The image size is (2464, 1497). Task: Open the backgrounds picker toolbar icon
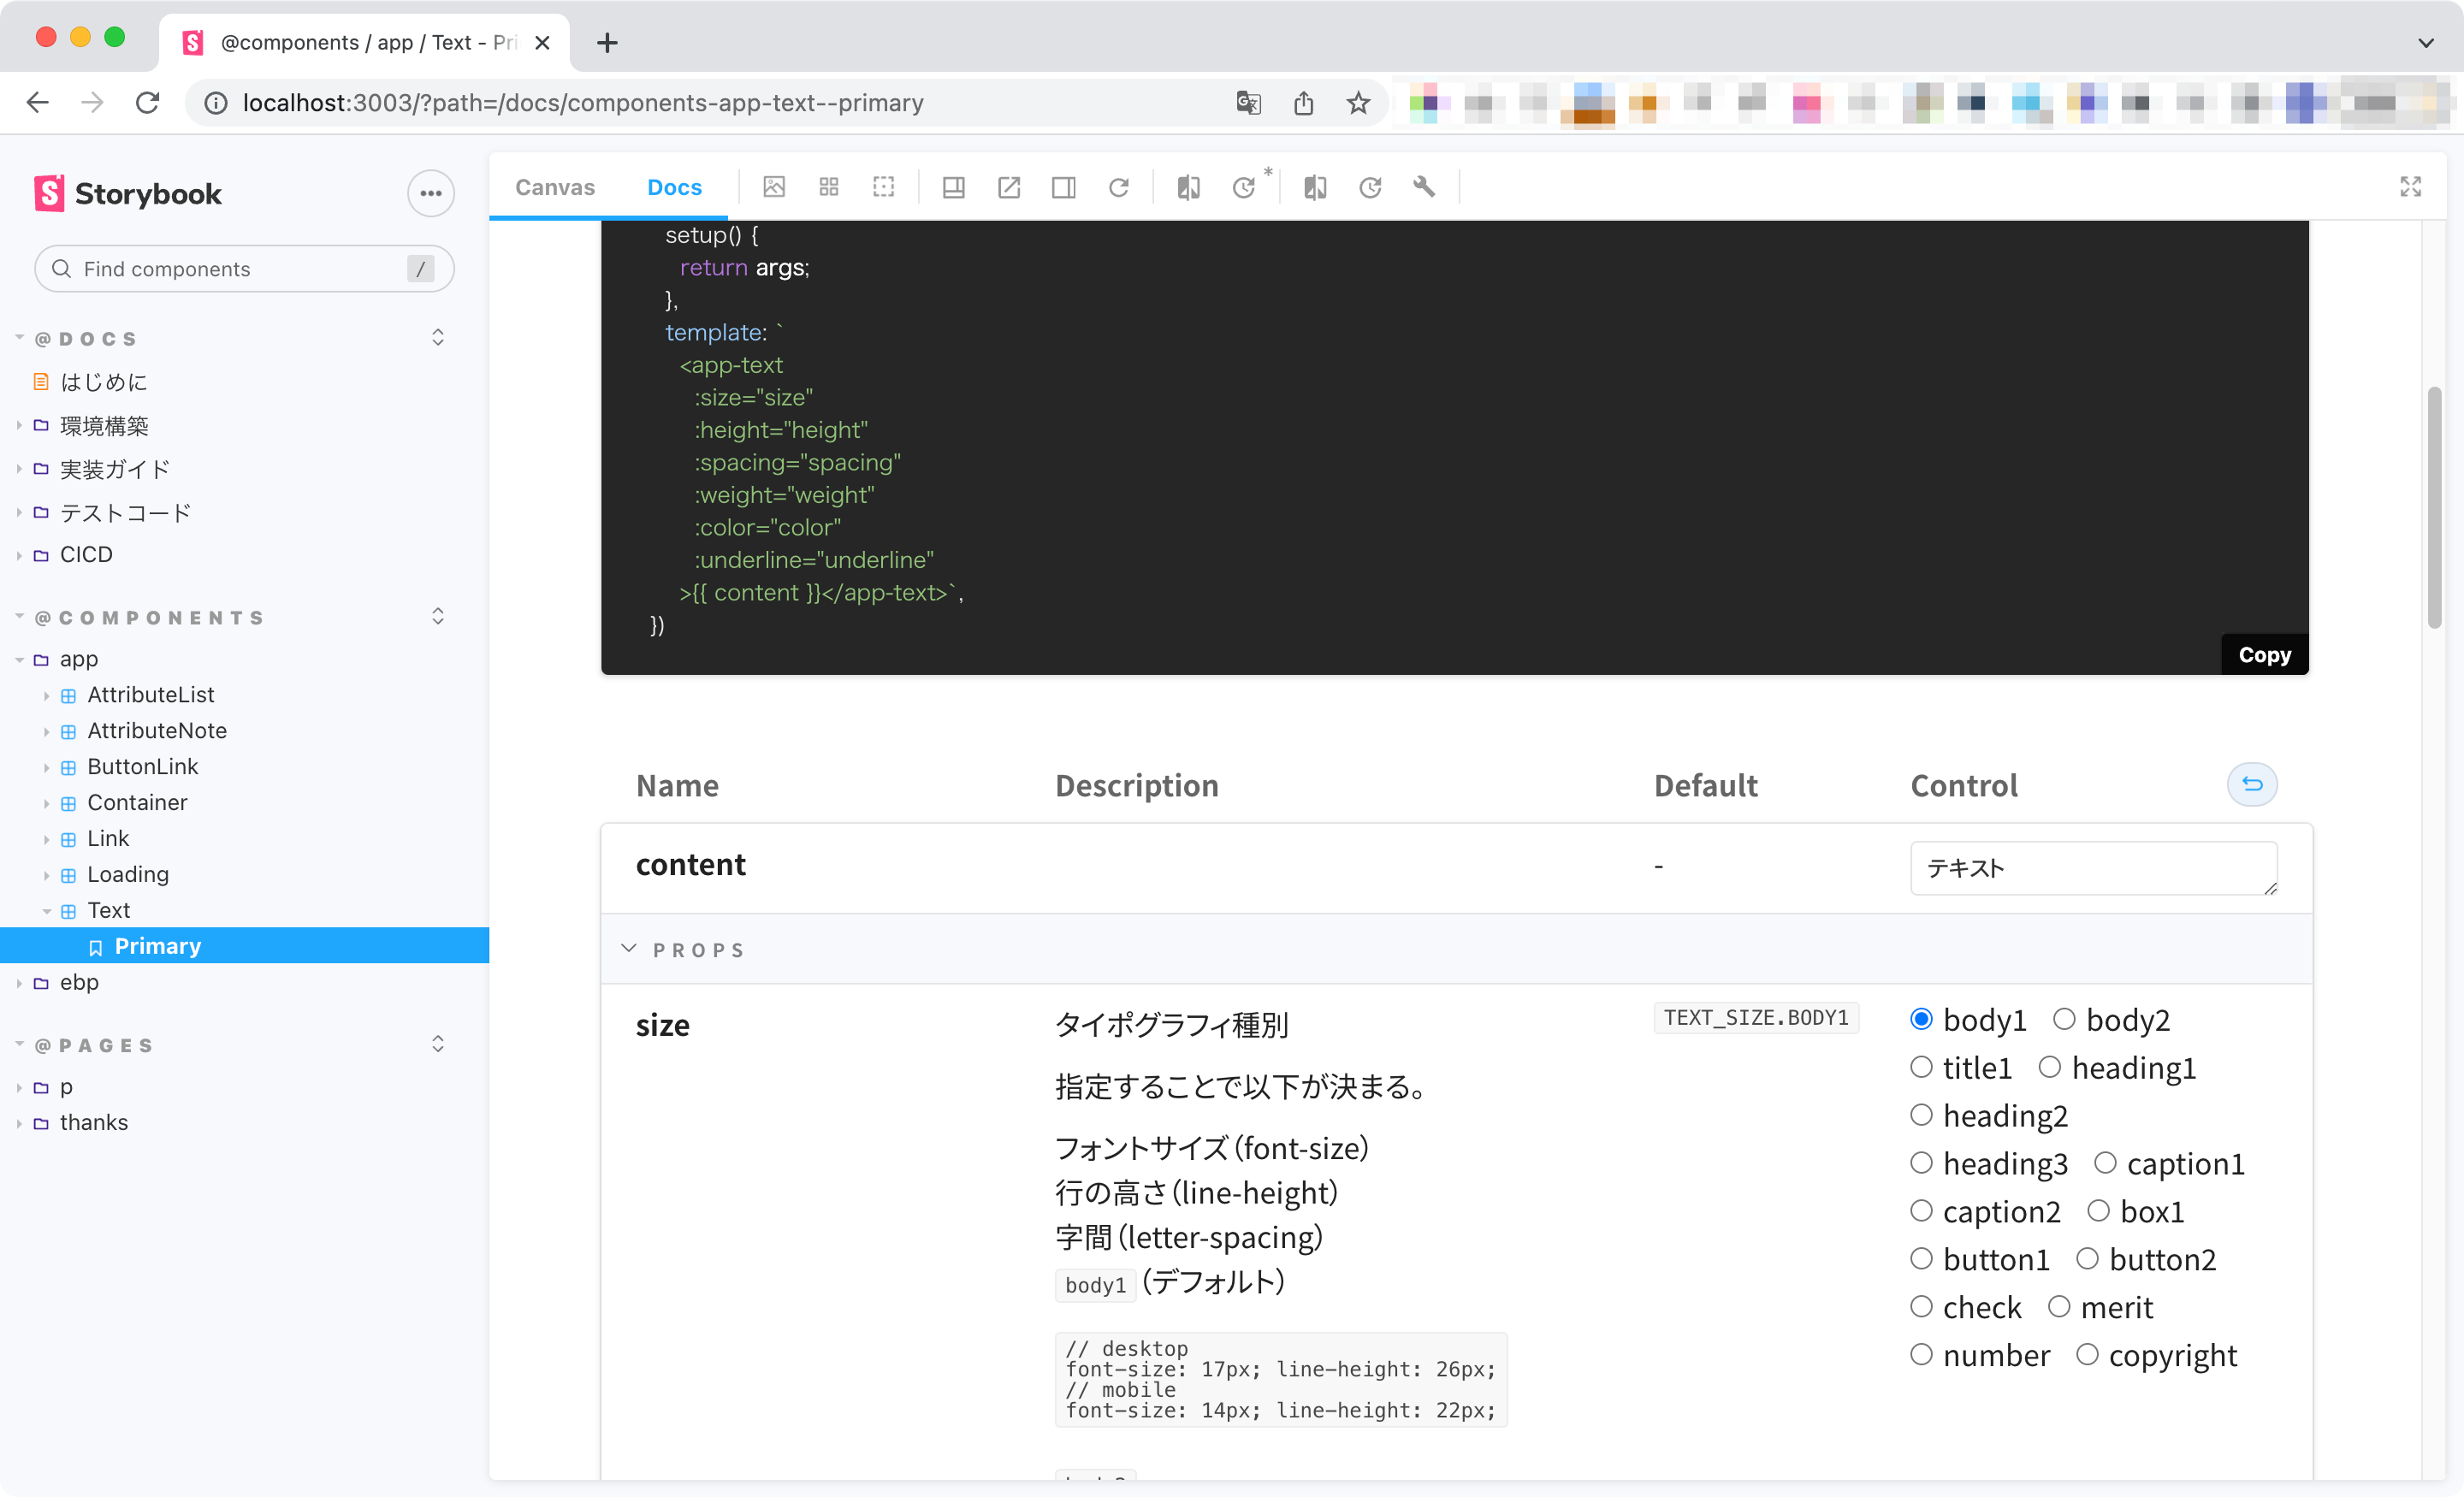pyautogui.click(x=774, y=187)
